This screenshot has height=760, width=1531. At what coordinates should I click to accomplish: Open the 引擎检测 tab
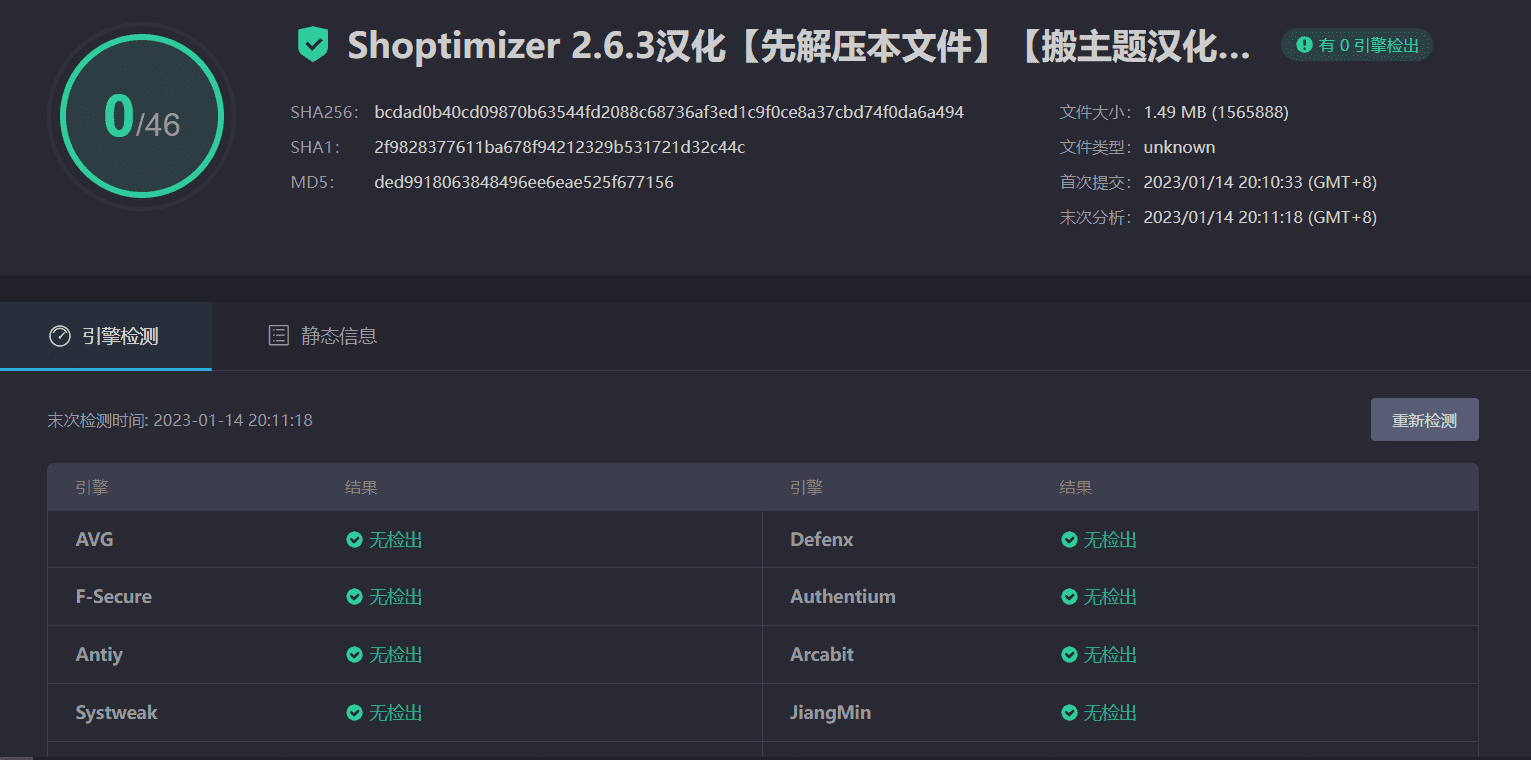pos(106,336)
